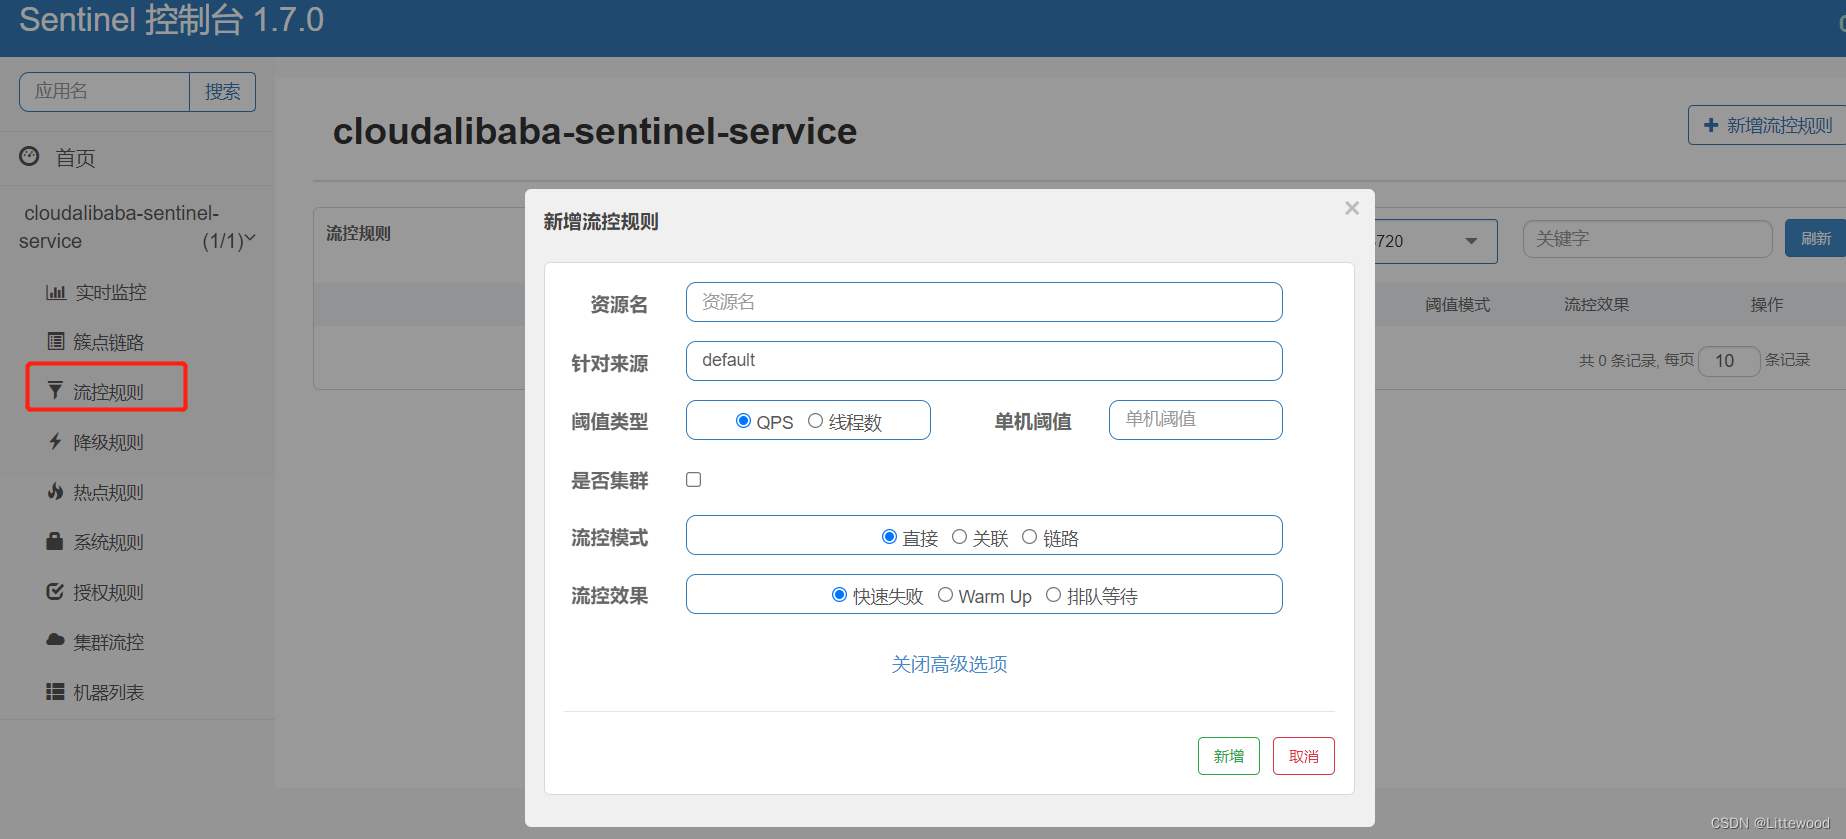Click the 系统规则 lock icon
The height and width of the screenshot is (839, 1846).
(55, 541)
